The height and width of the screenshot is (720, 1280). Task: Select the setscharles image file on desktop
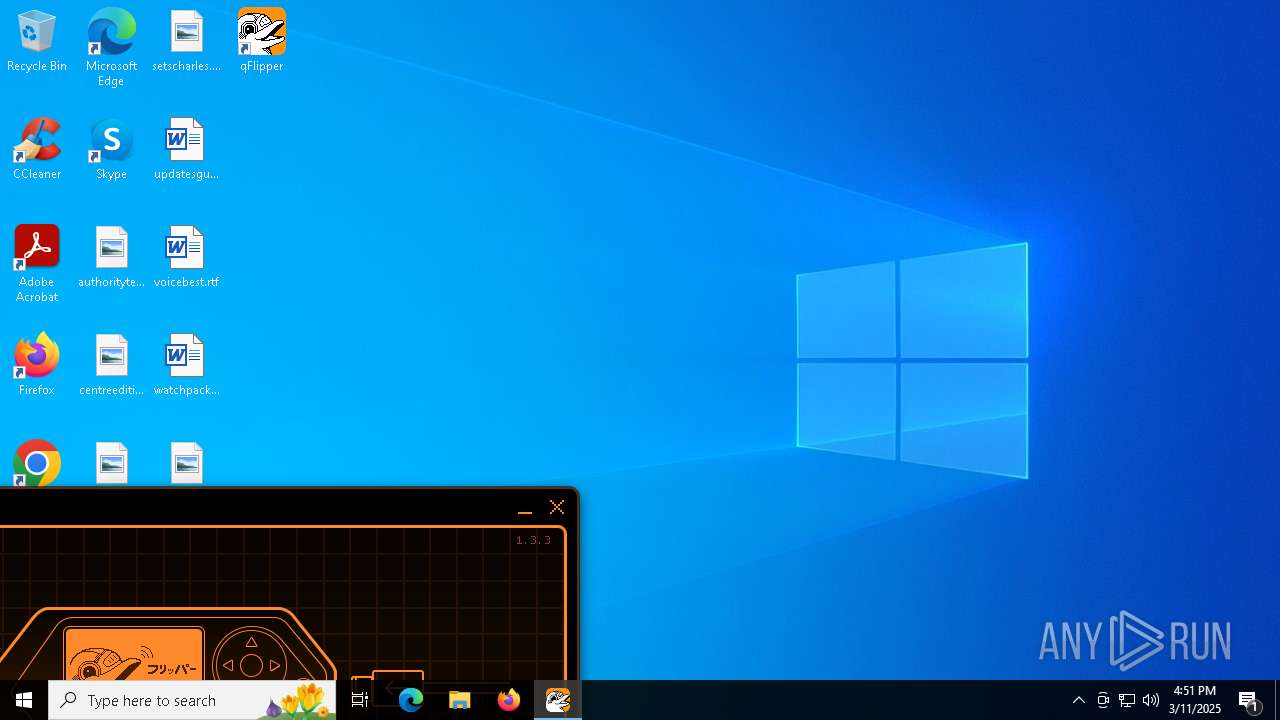click(x=186, y=42)
